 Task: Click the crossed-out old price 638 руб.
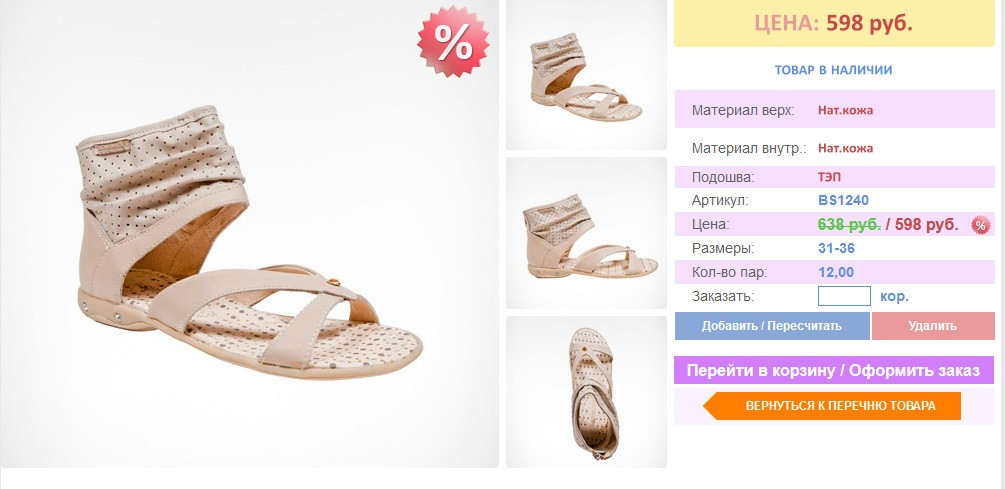[x=849, y=224]
